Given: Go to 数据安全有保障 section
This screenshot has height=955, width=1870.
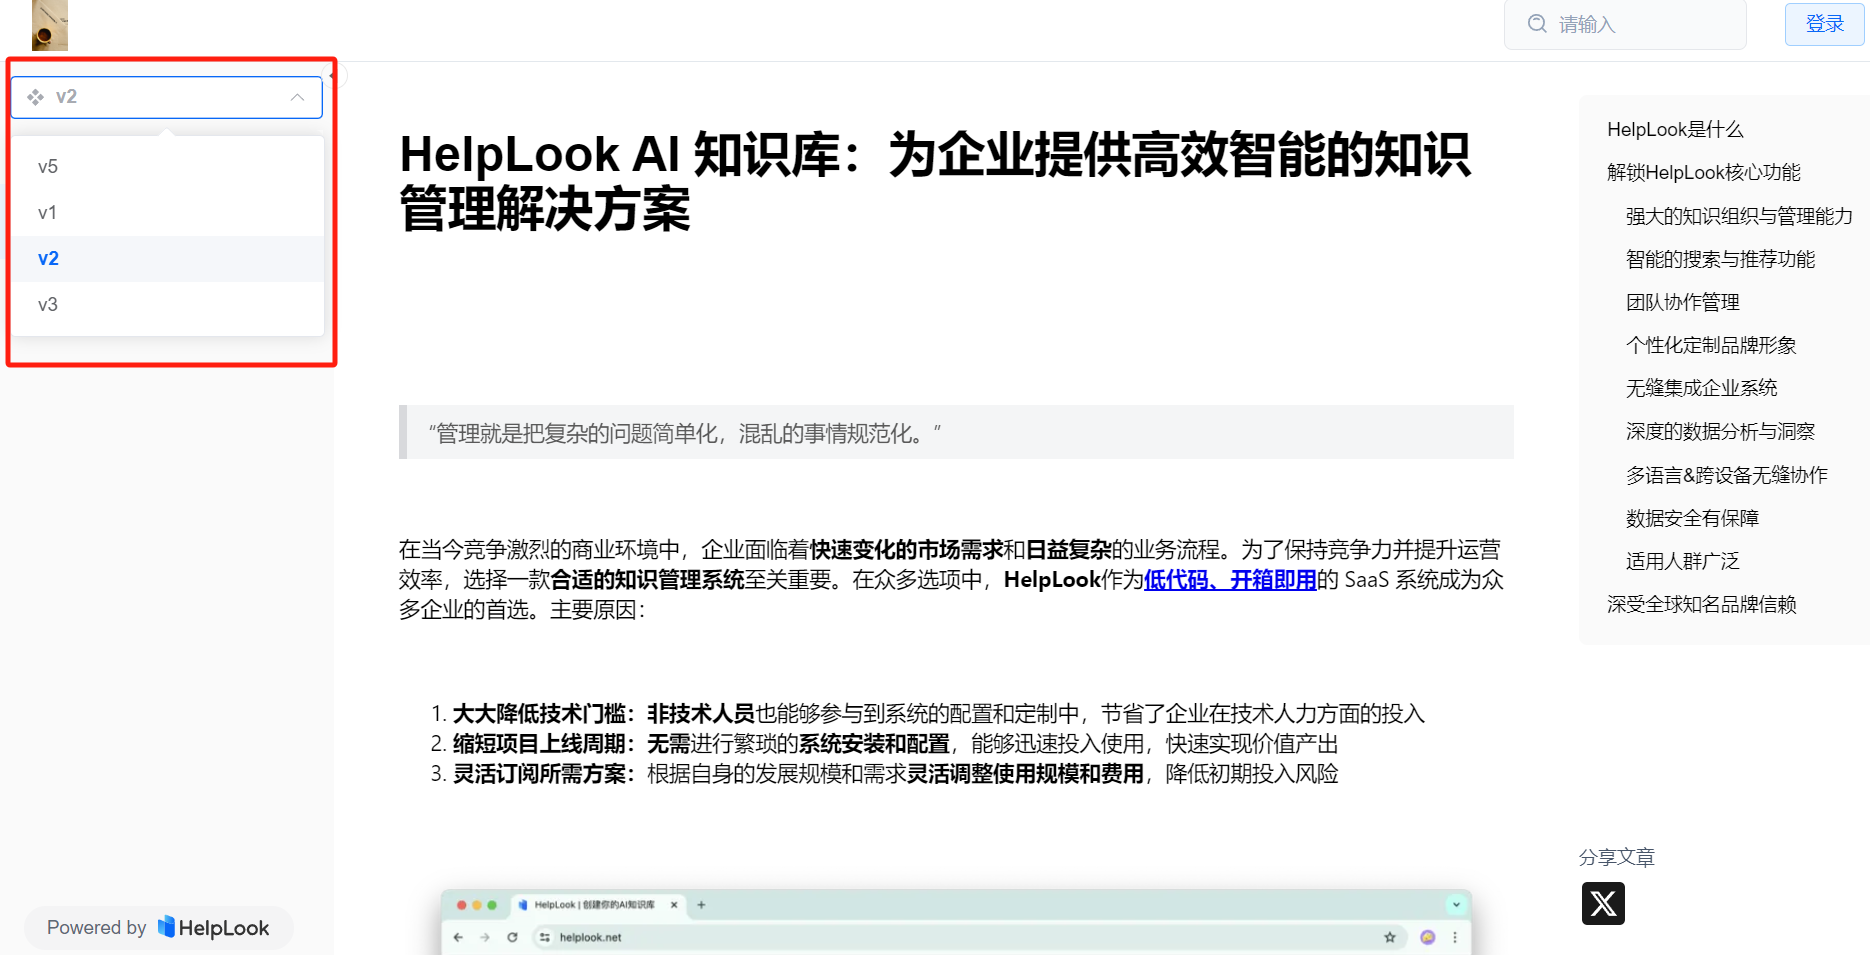Looking at the screenshot, I should [x=1692, y=518].
